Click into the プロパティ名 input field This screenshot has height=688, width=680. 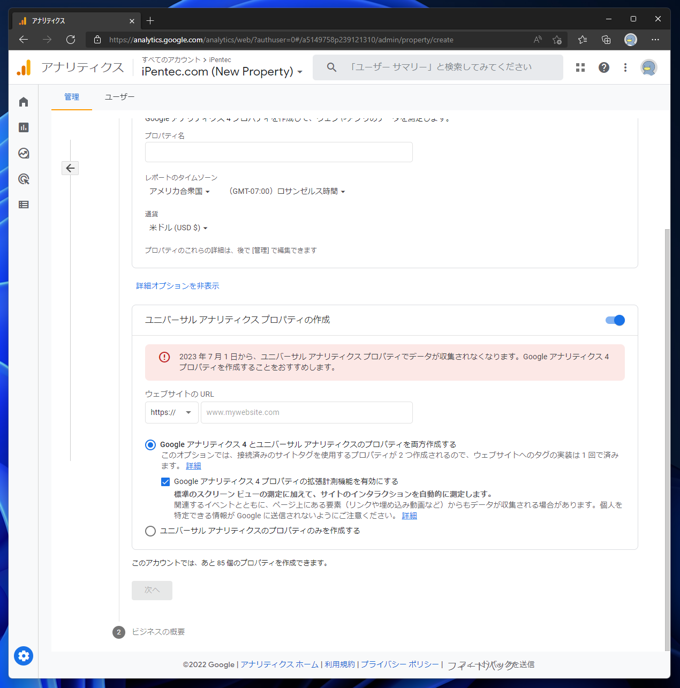[x=279, y=152]
